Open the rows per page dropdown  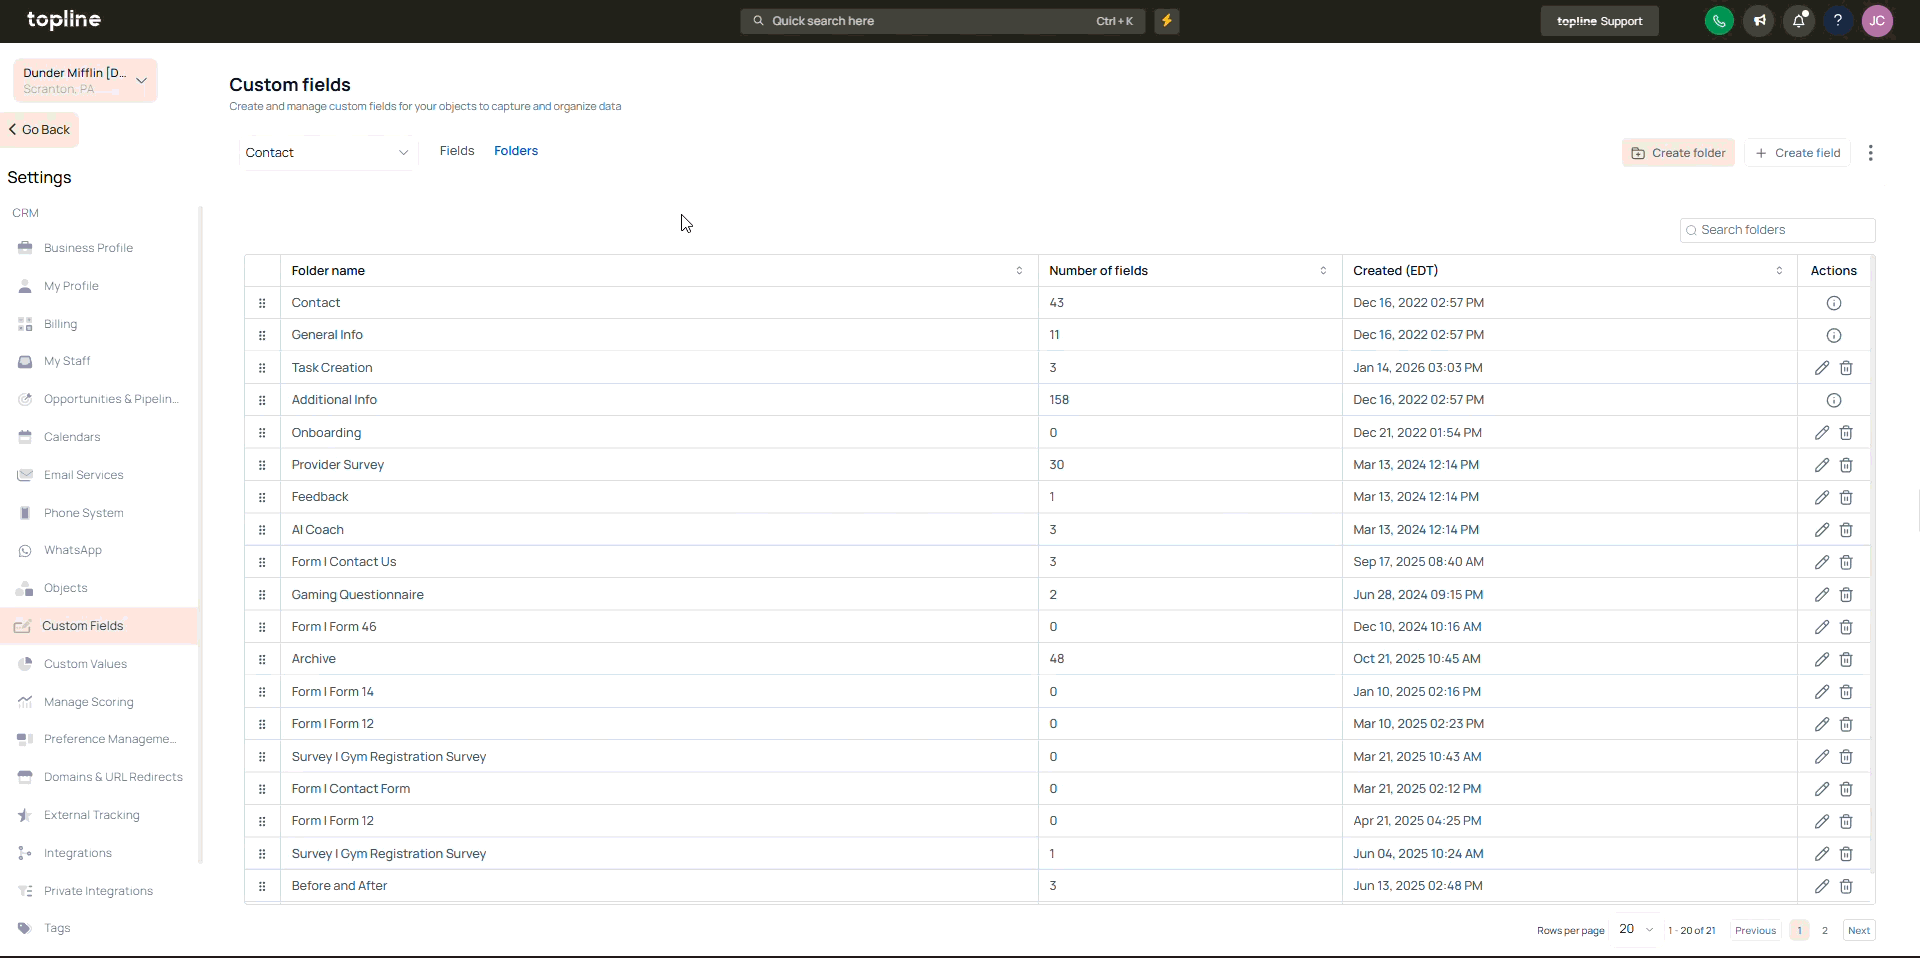click(1636, 930)
